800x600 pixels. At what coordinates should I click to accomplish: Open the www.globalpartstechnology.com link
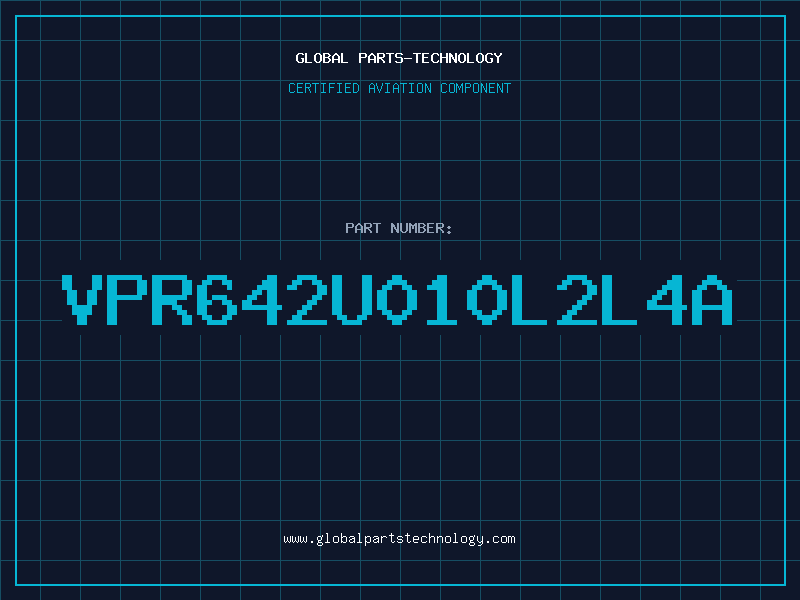399,539
